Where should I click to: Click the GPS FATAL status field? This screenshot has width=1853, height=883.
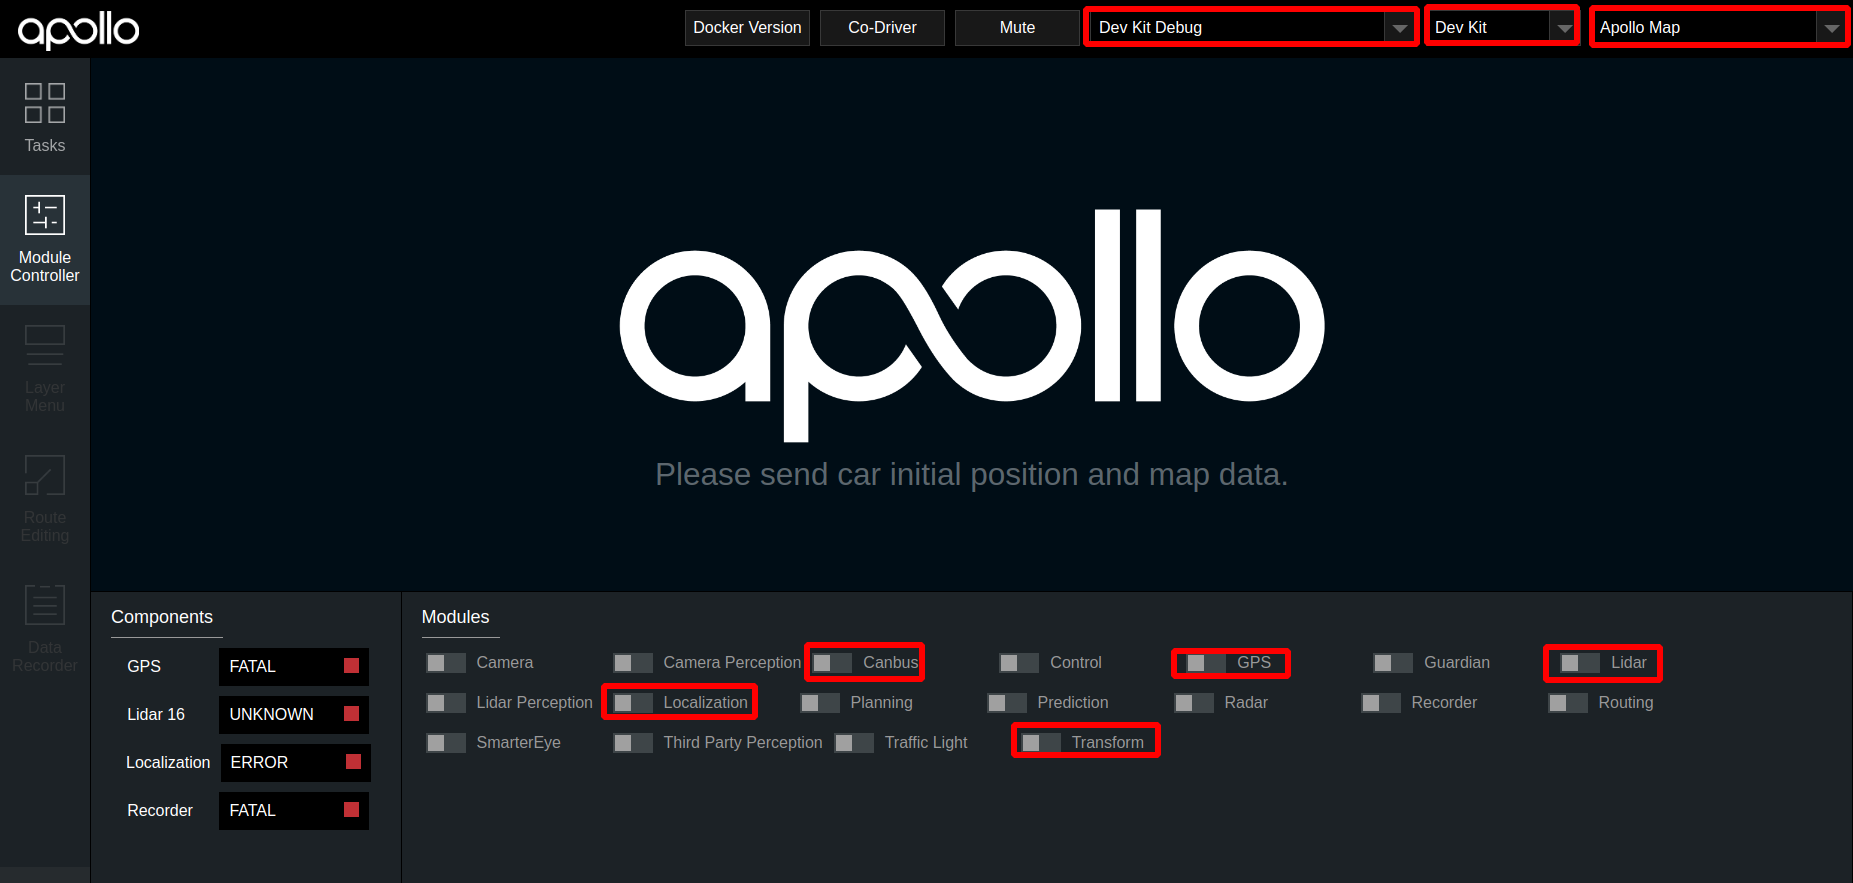pos(294,667)
